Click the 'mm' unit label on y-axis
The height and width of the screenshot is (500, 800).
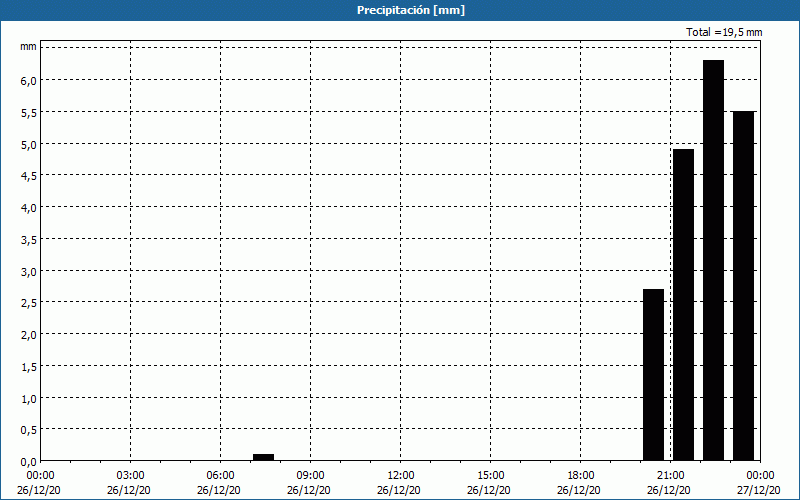point(29,47)
